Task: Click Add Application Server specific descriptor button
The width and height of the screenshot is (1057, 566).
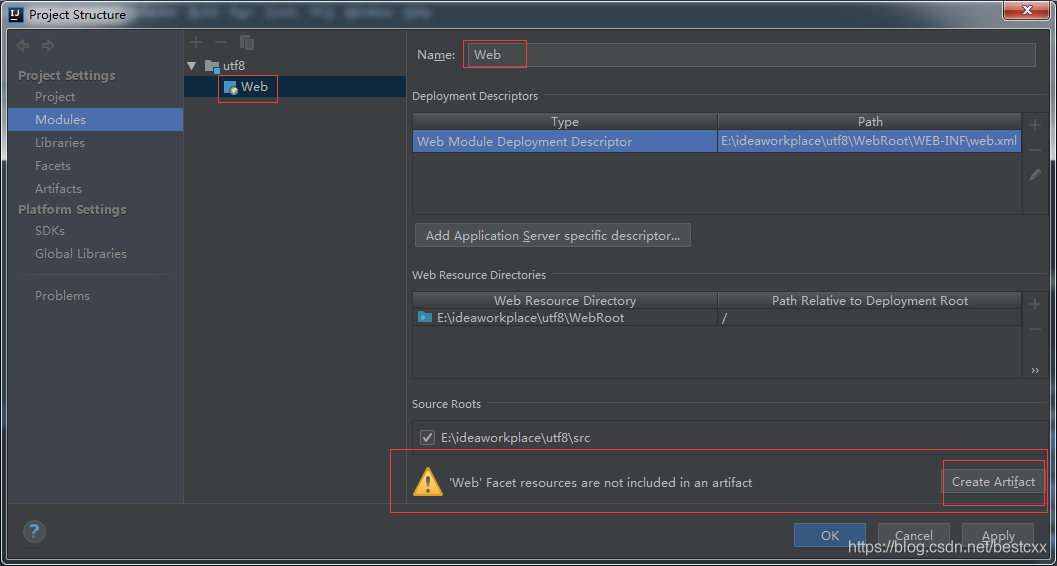Action: (x=553, y=236)
